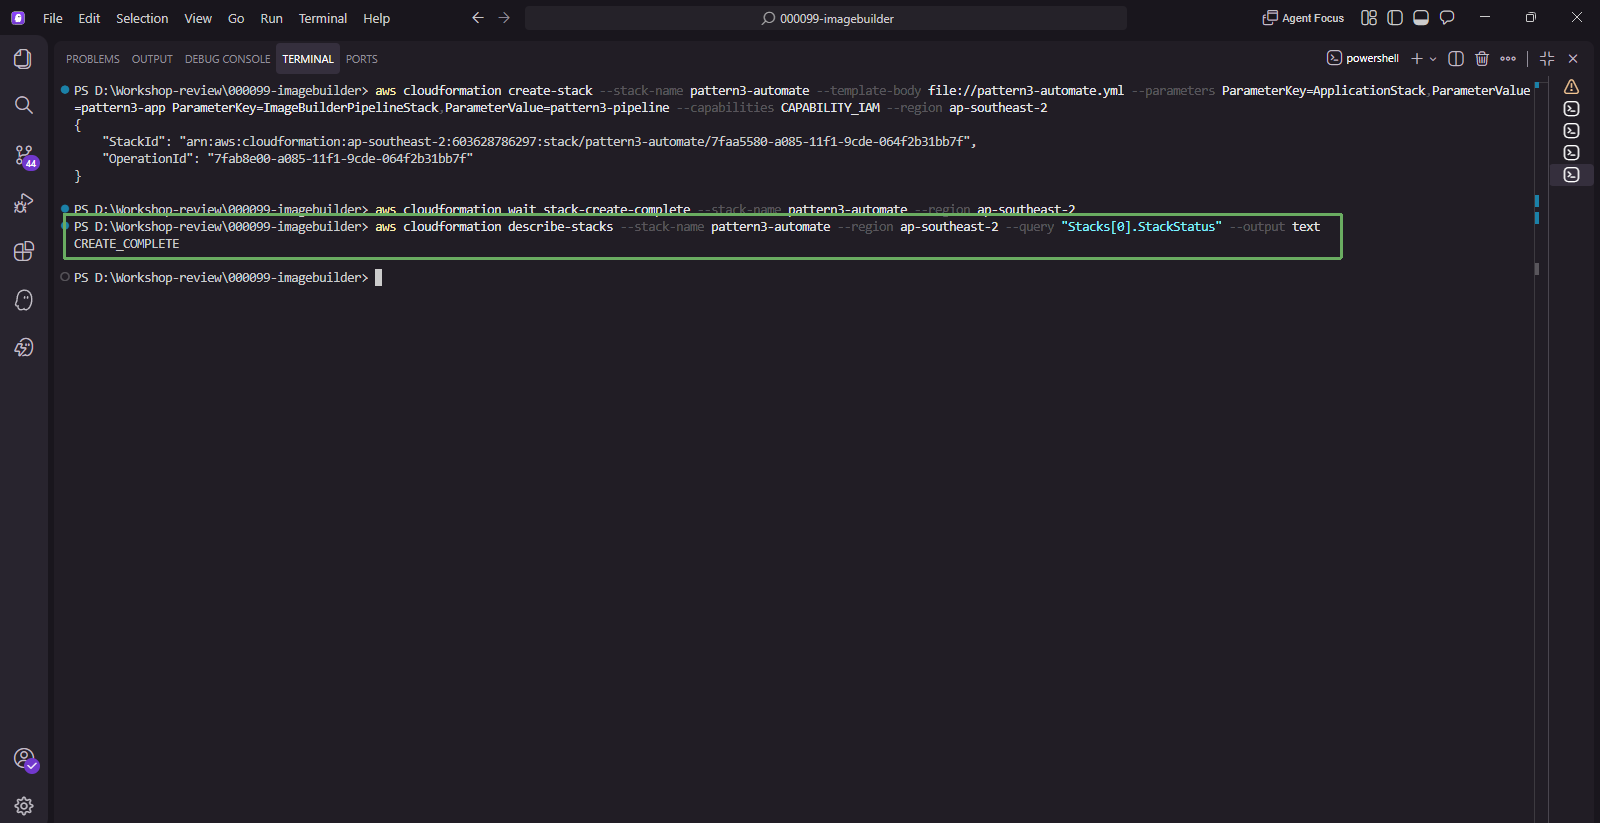Select the terminal entry with the warning icon
This screenshot has height=823, width=1600.
tap(1572, 87)
